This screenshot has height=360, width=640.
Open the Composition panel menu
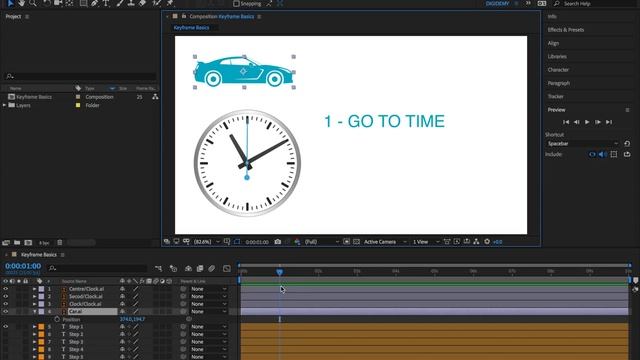259,17
